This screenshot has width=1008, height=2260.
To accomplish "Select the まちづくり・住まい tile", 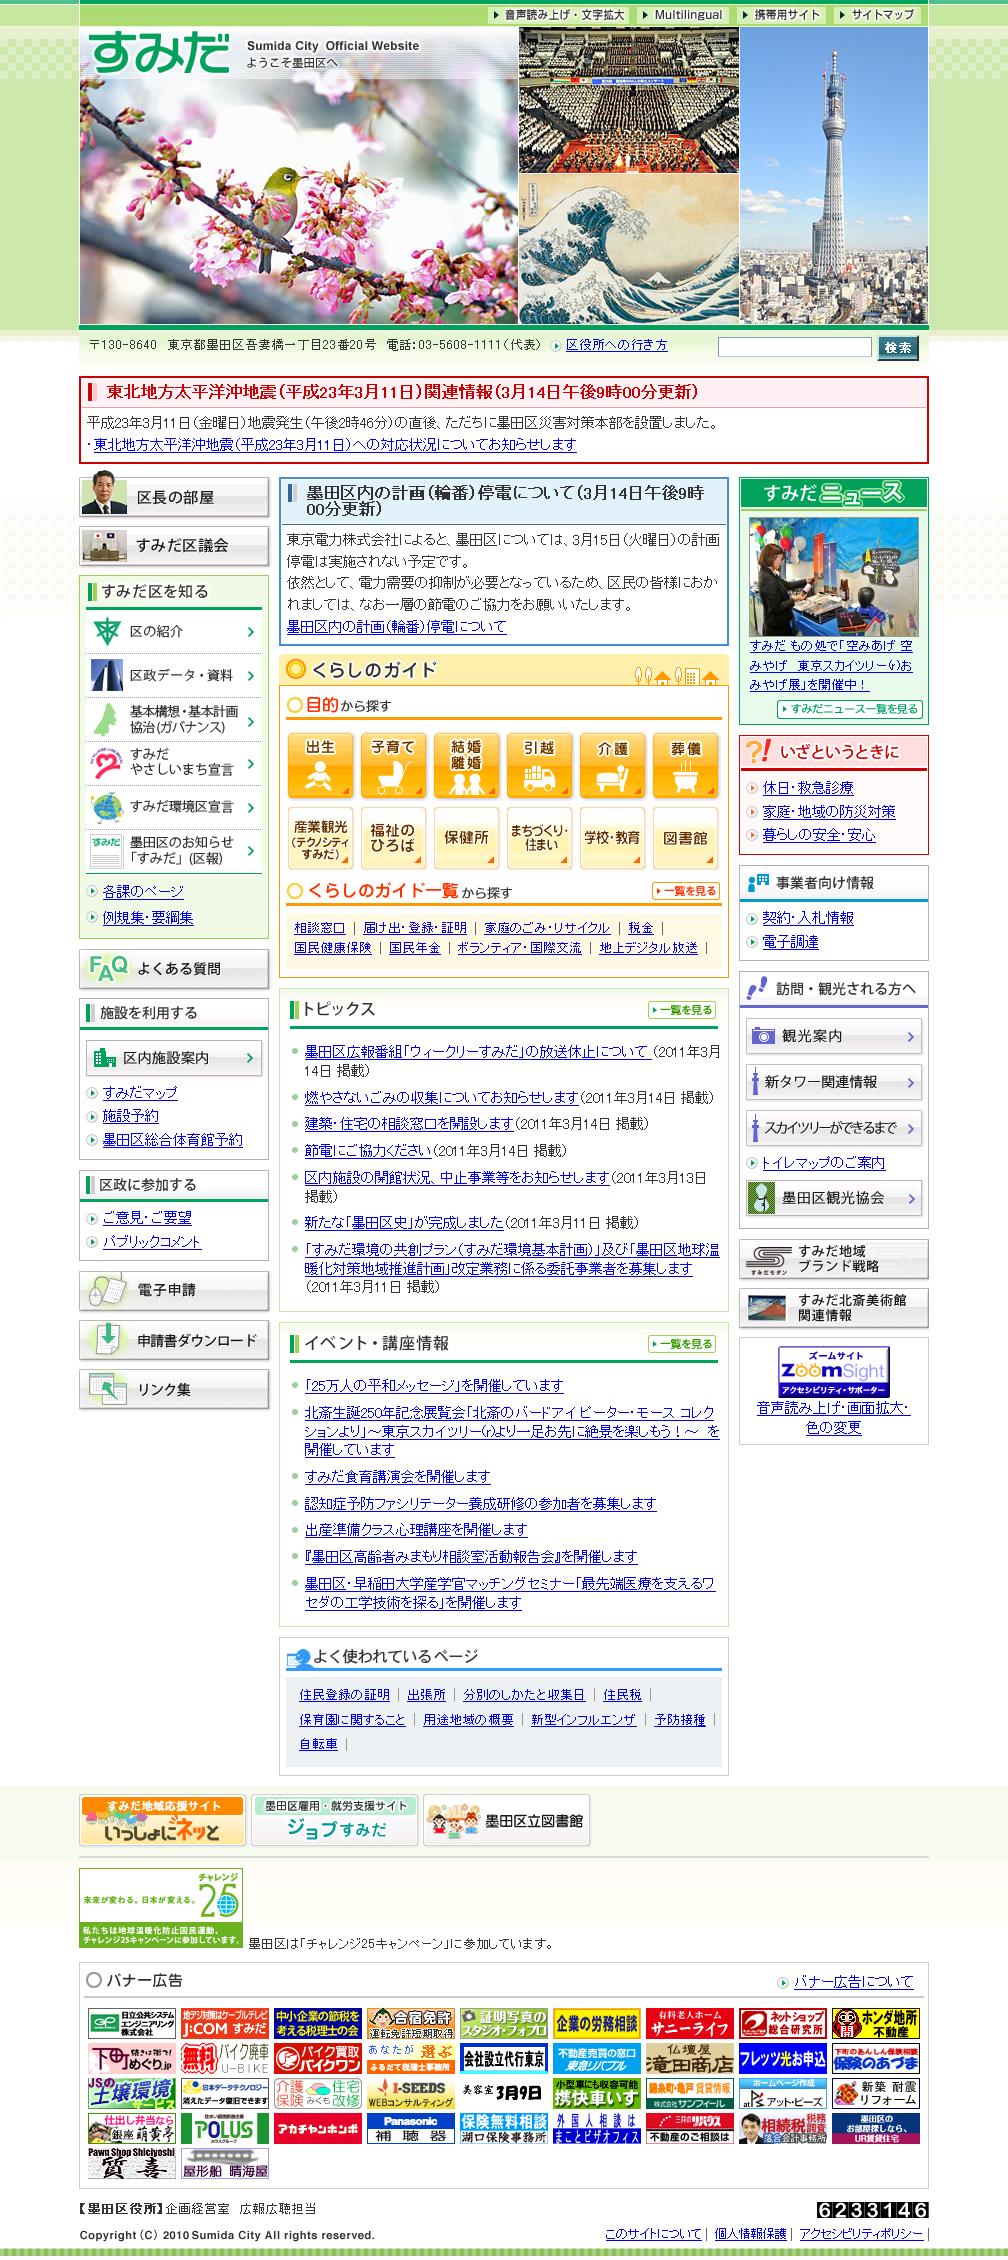I will pos(539,838).
